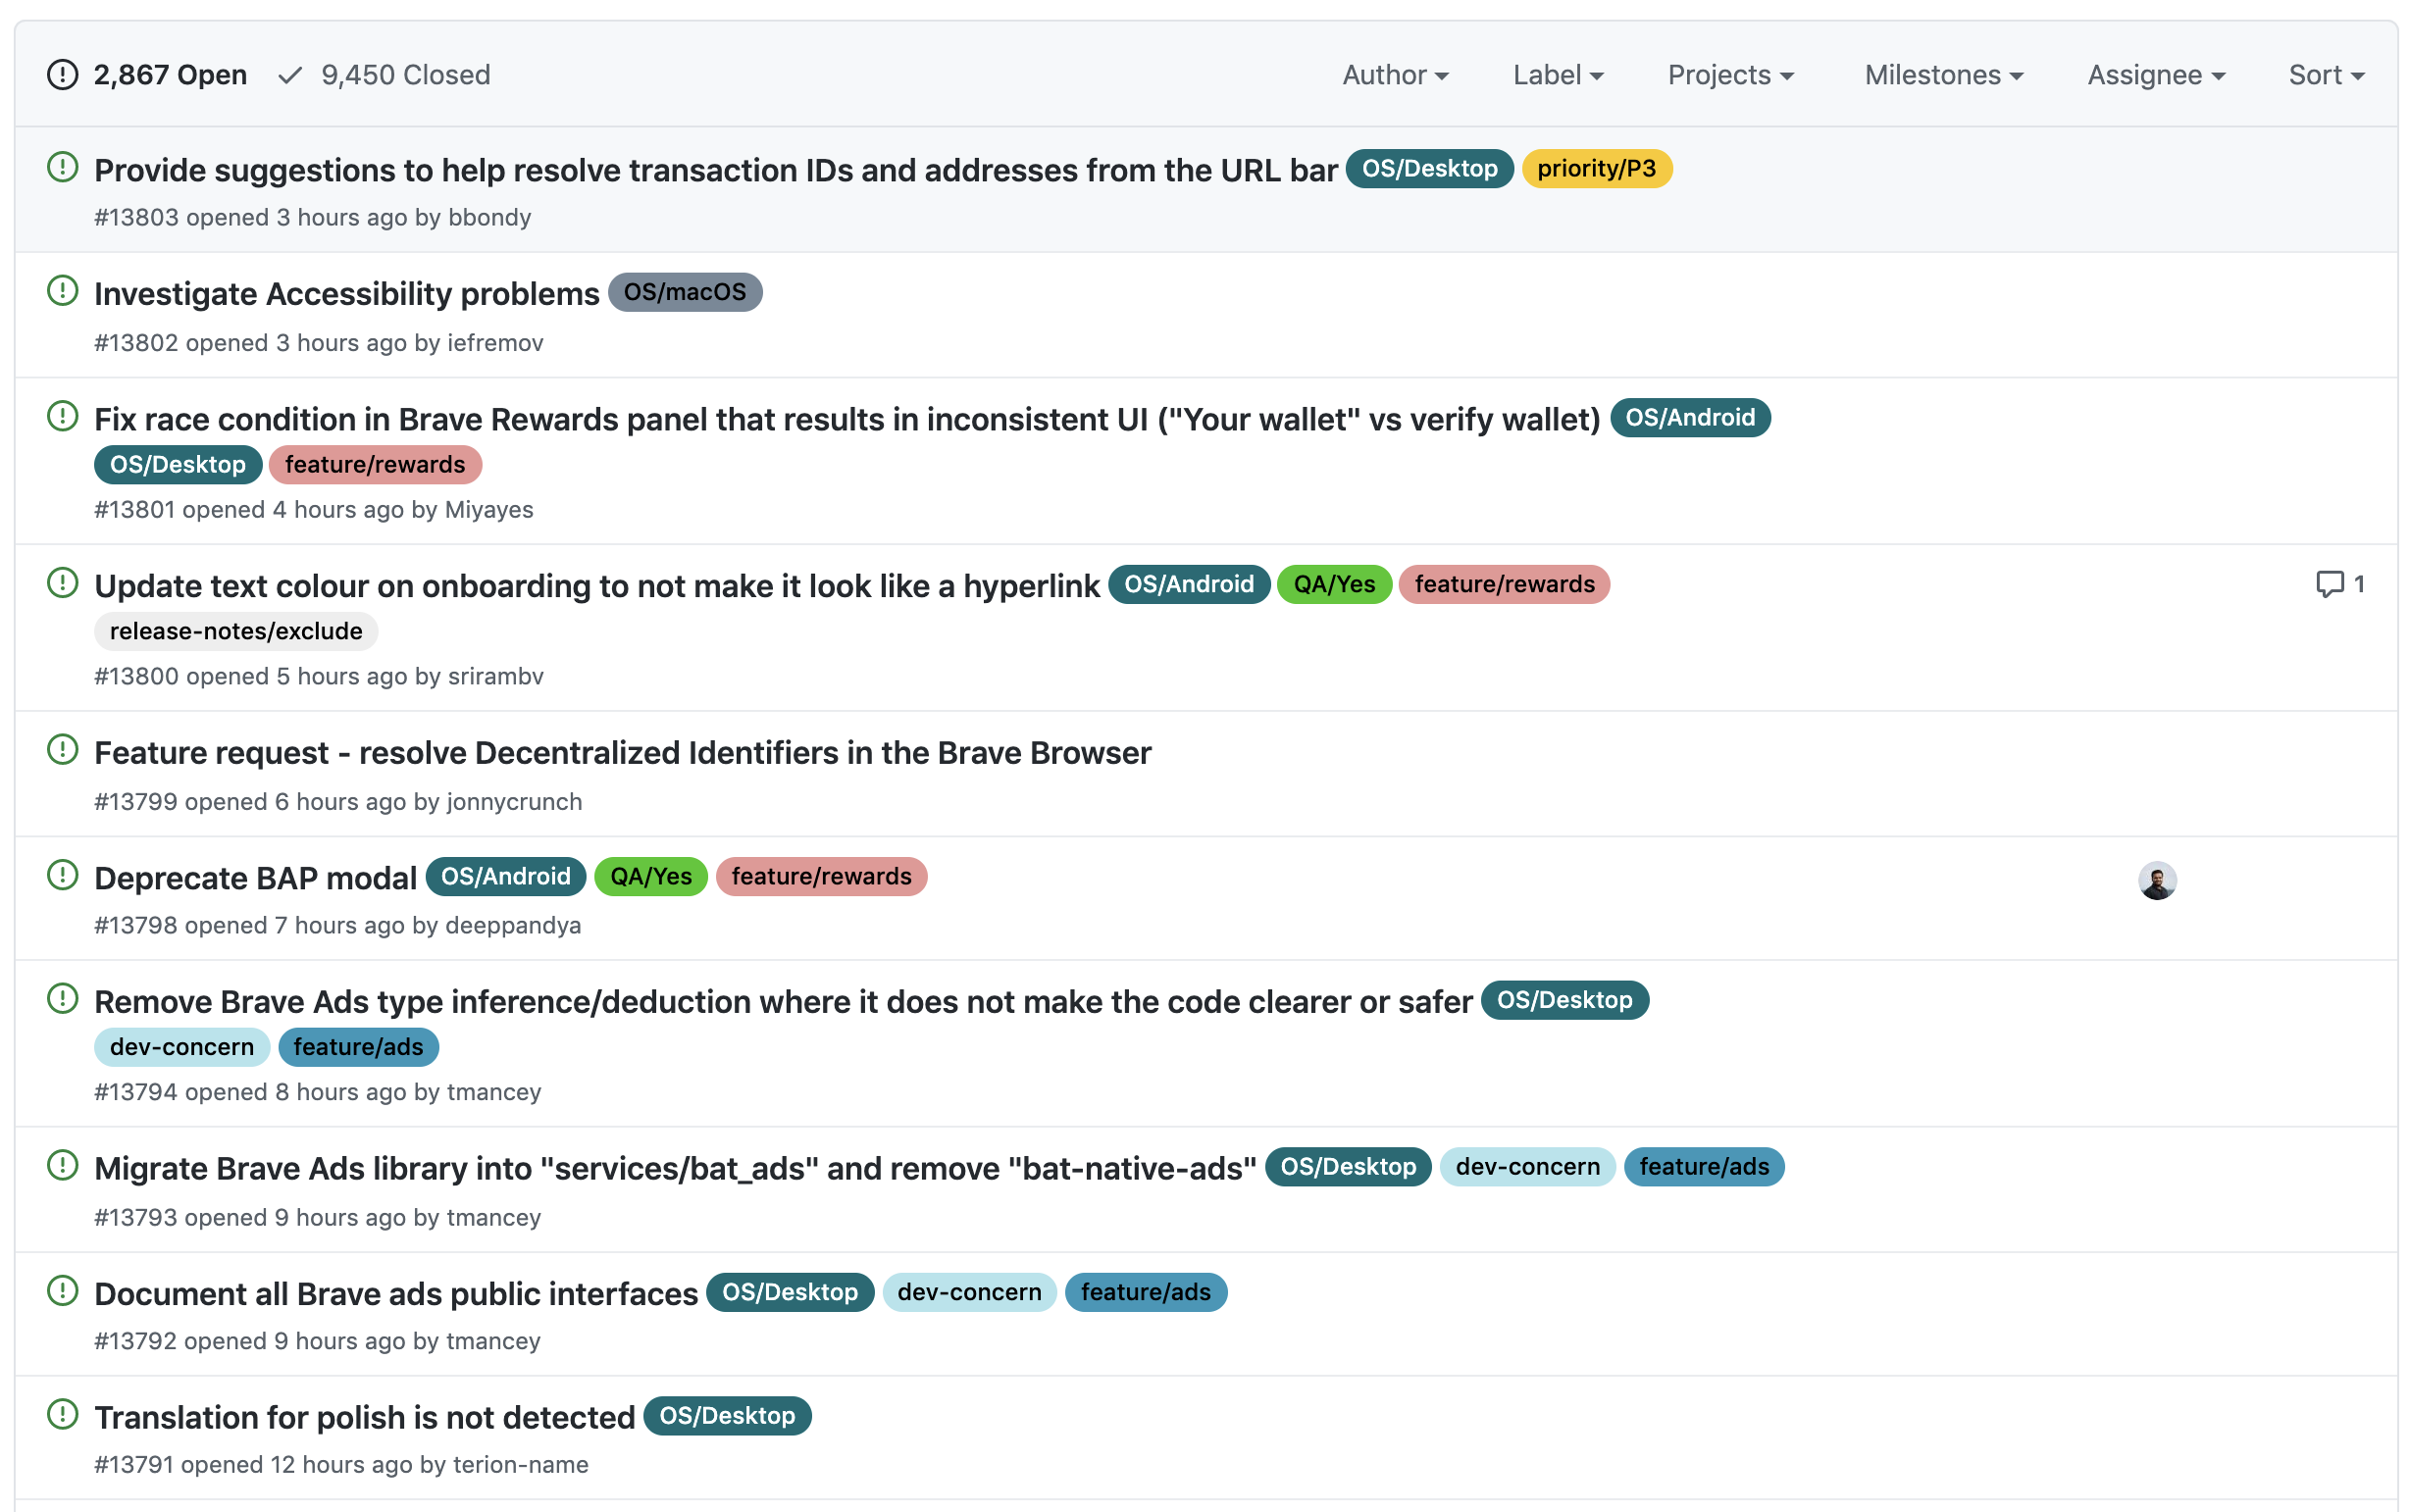
Task: Click the open-issue icon for issue #13803
Action: pos(62,167)
